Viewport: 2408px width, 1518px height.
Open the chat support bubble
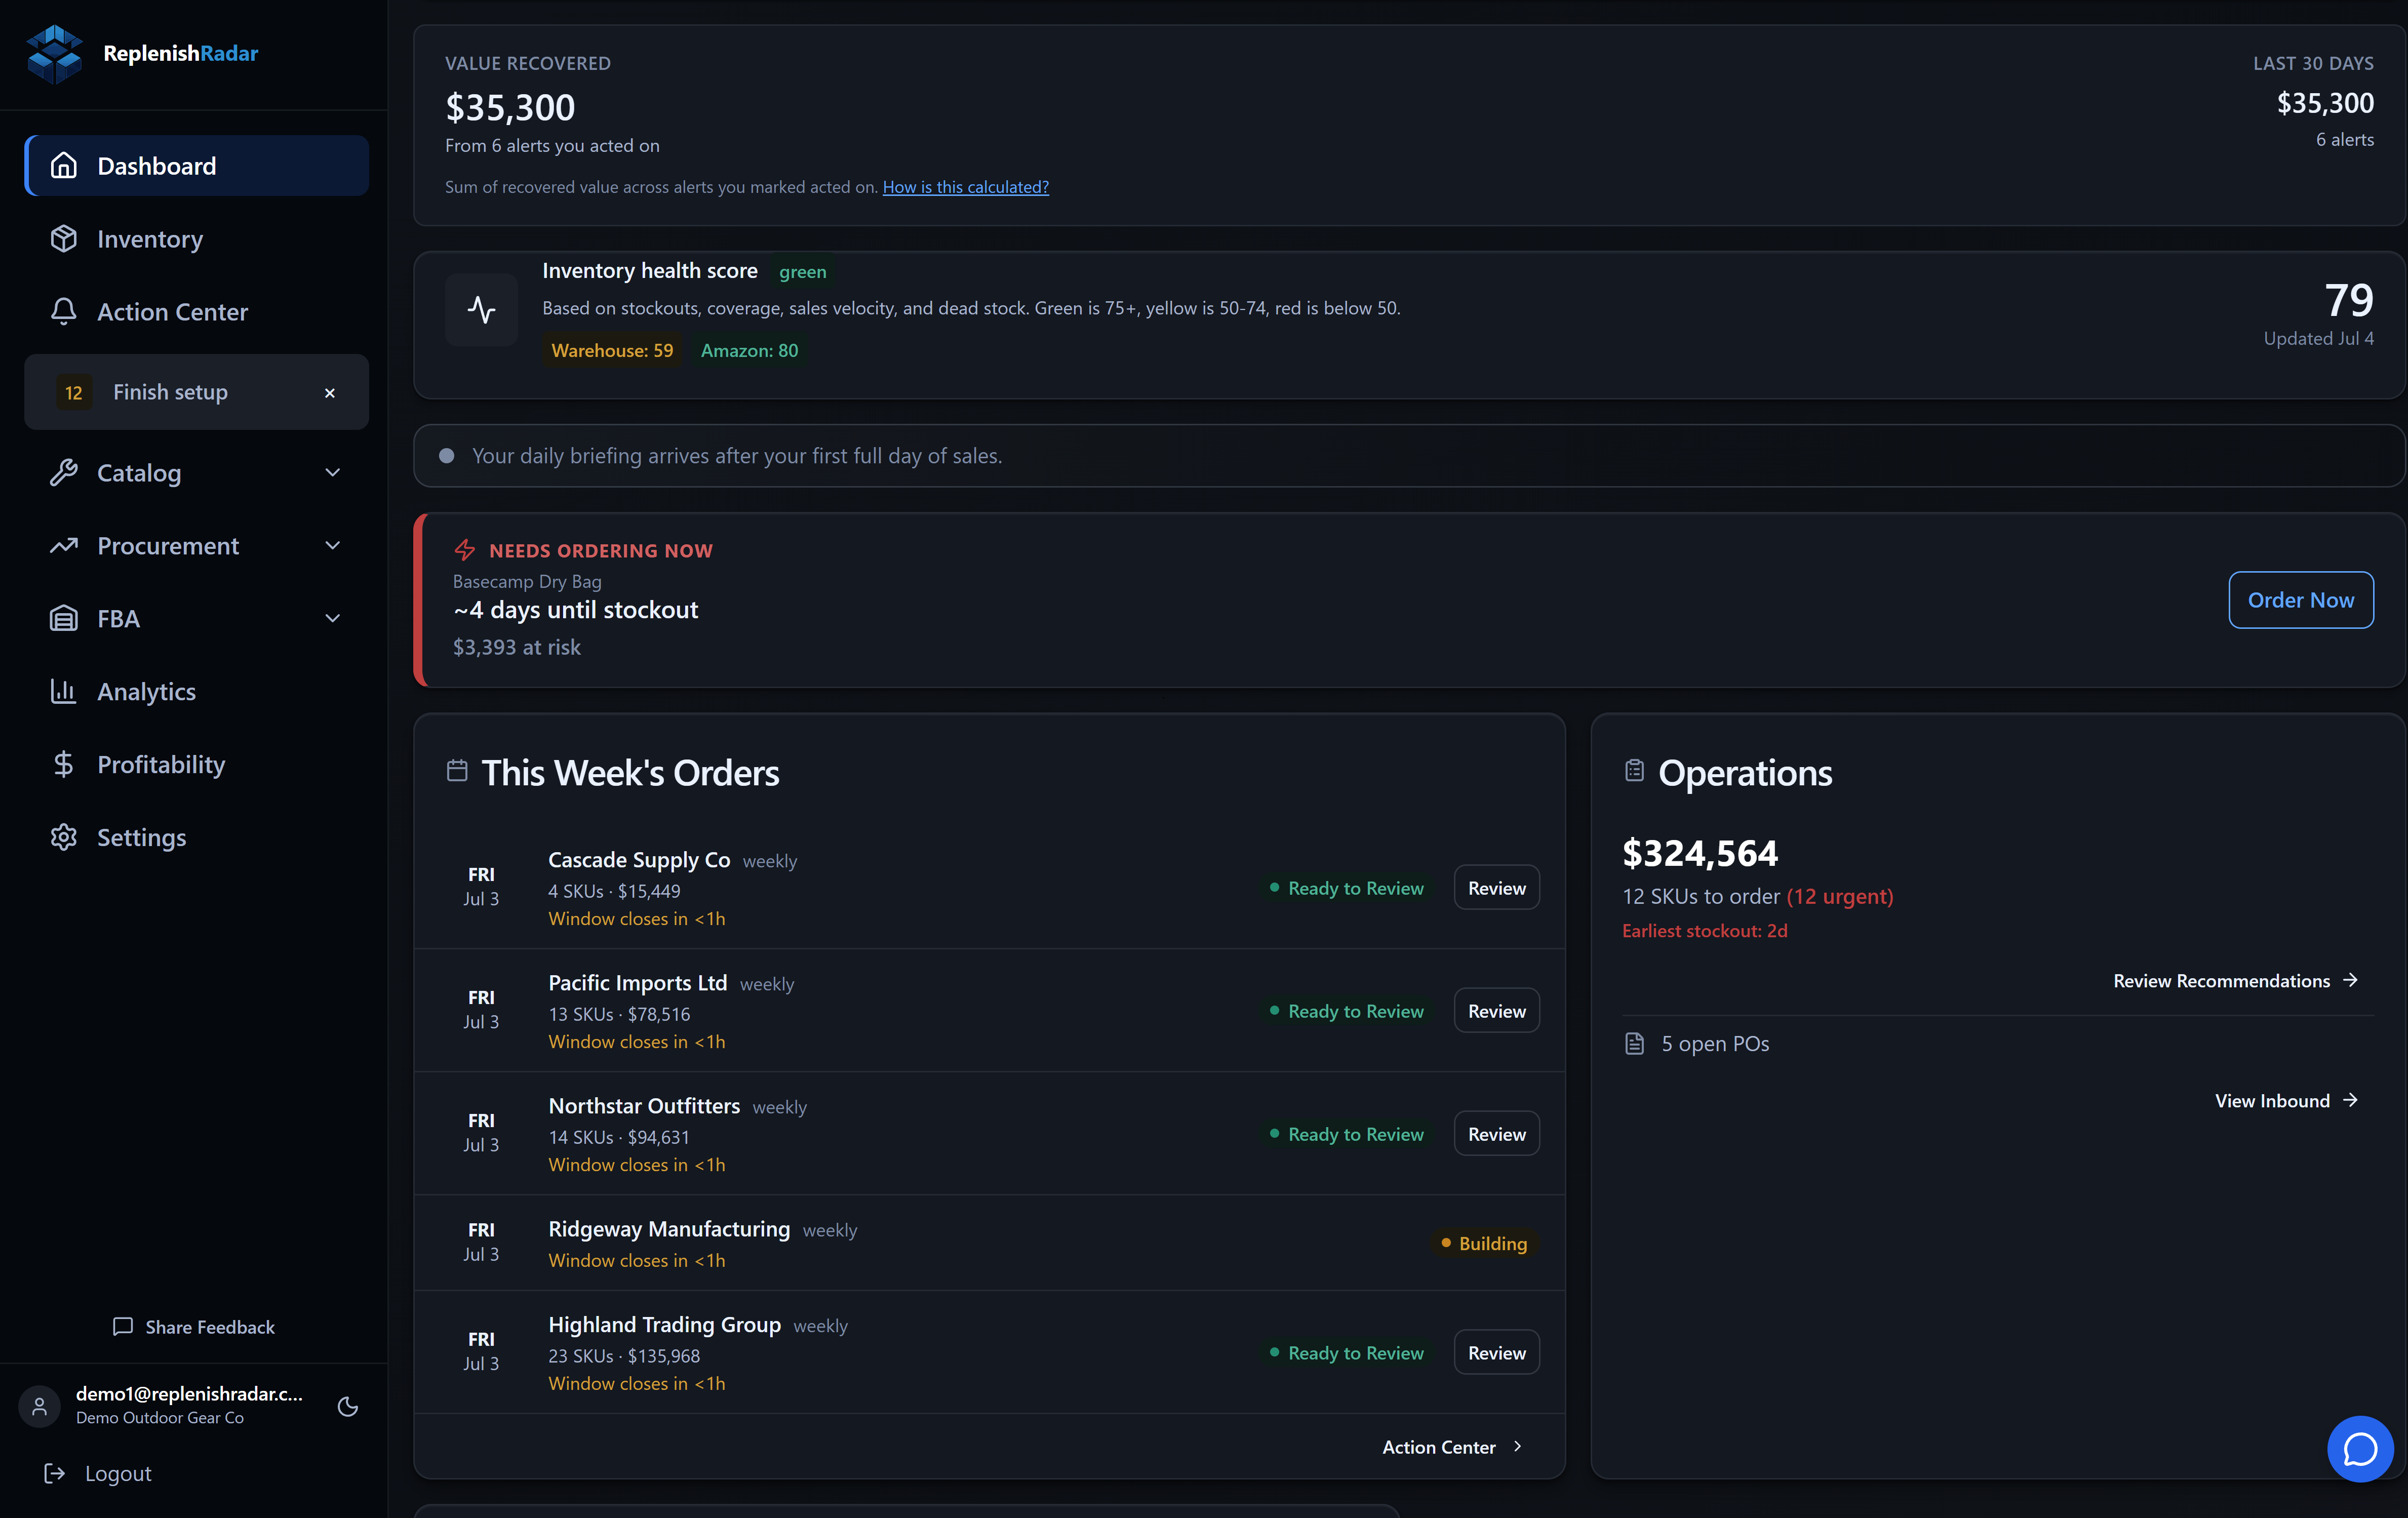click(x=2360, y=1449)
